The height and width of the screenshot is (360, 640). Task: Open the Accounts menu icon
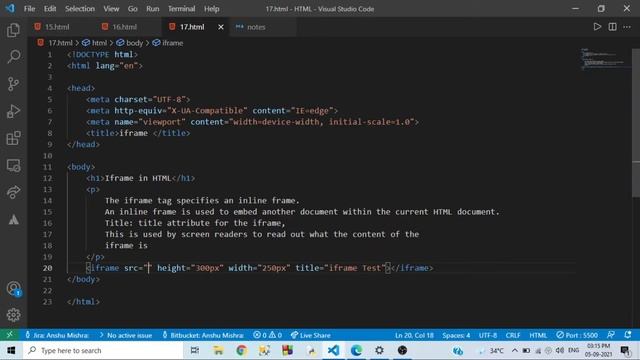click(13, 289)
